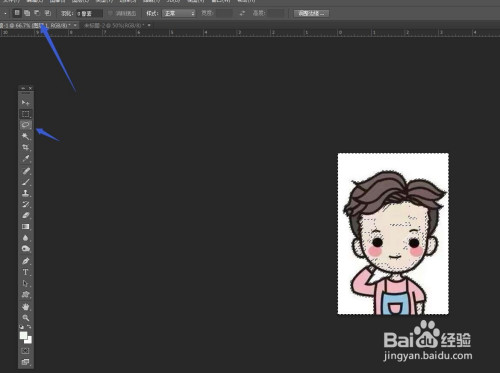Viewport: 500px width, 373px height.
Task: Select the Eraser tool
Action: [25, 215]
